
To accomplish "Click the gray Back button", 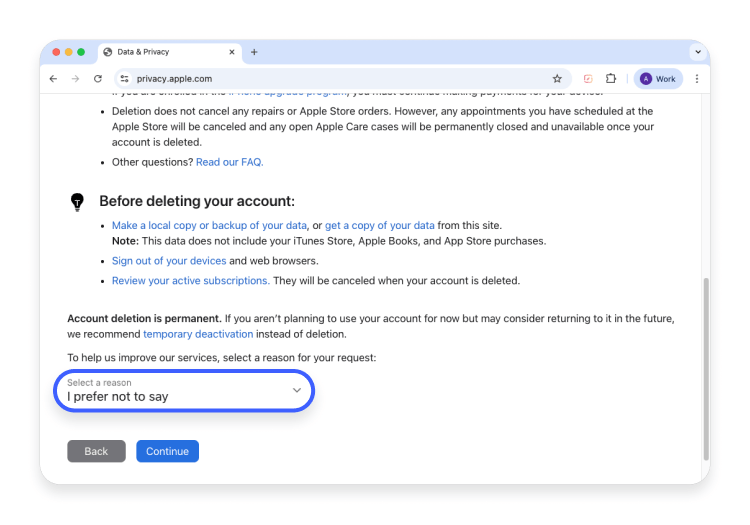I will click(96, 451).
